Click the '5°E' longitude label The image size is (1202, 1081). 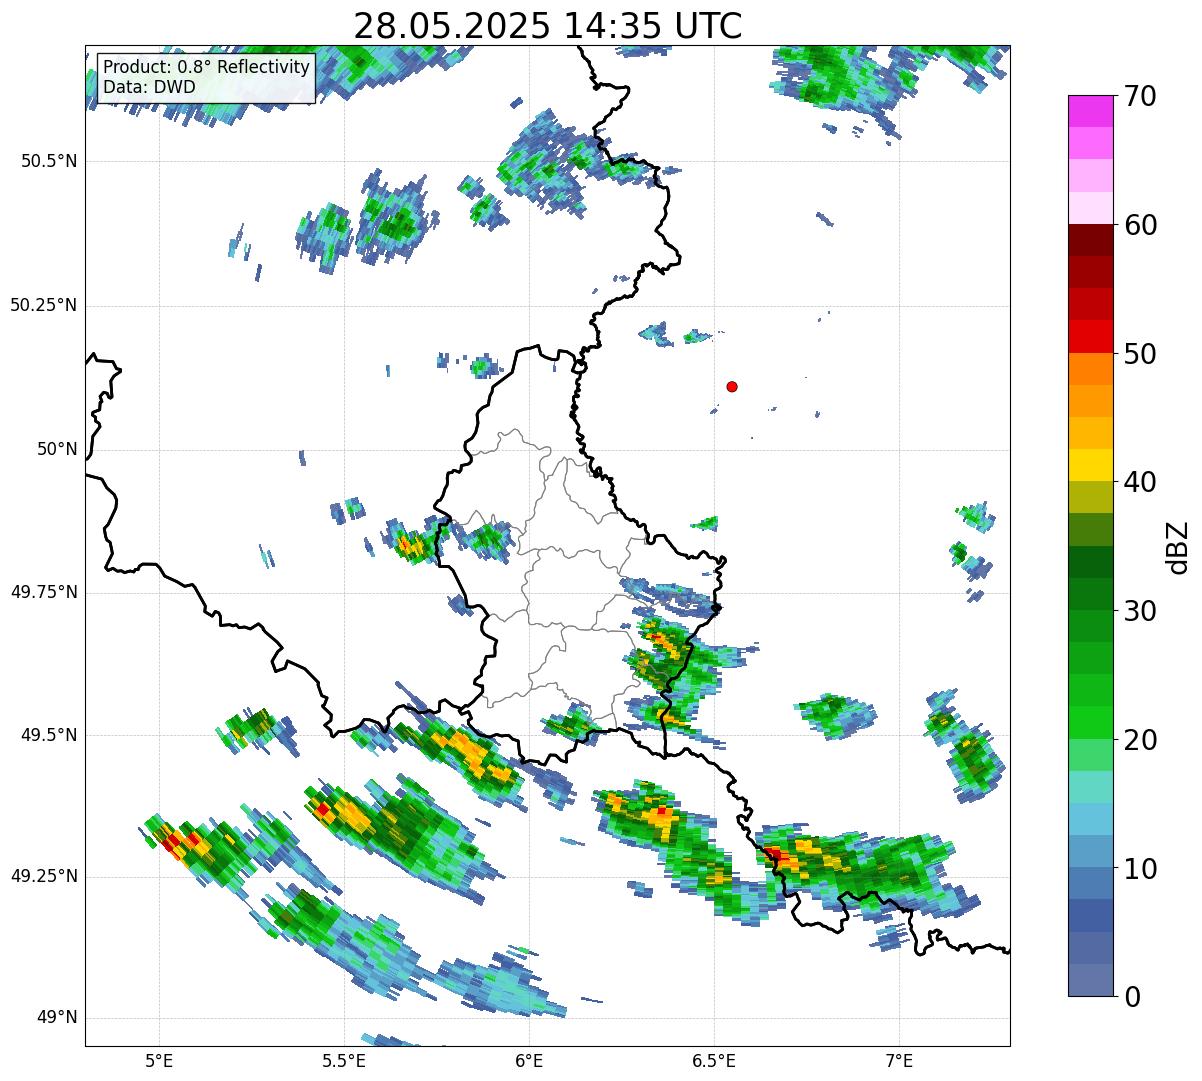point(159,1060)
